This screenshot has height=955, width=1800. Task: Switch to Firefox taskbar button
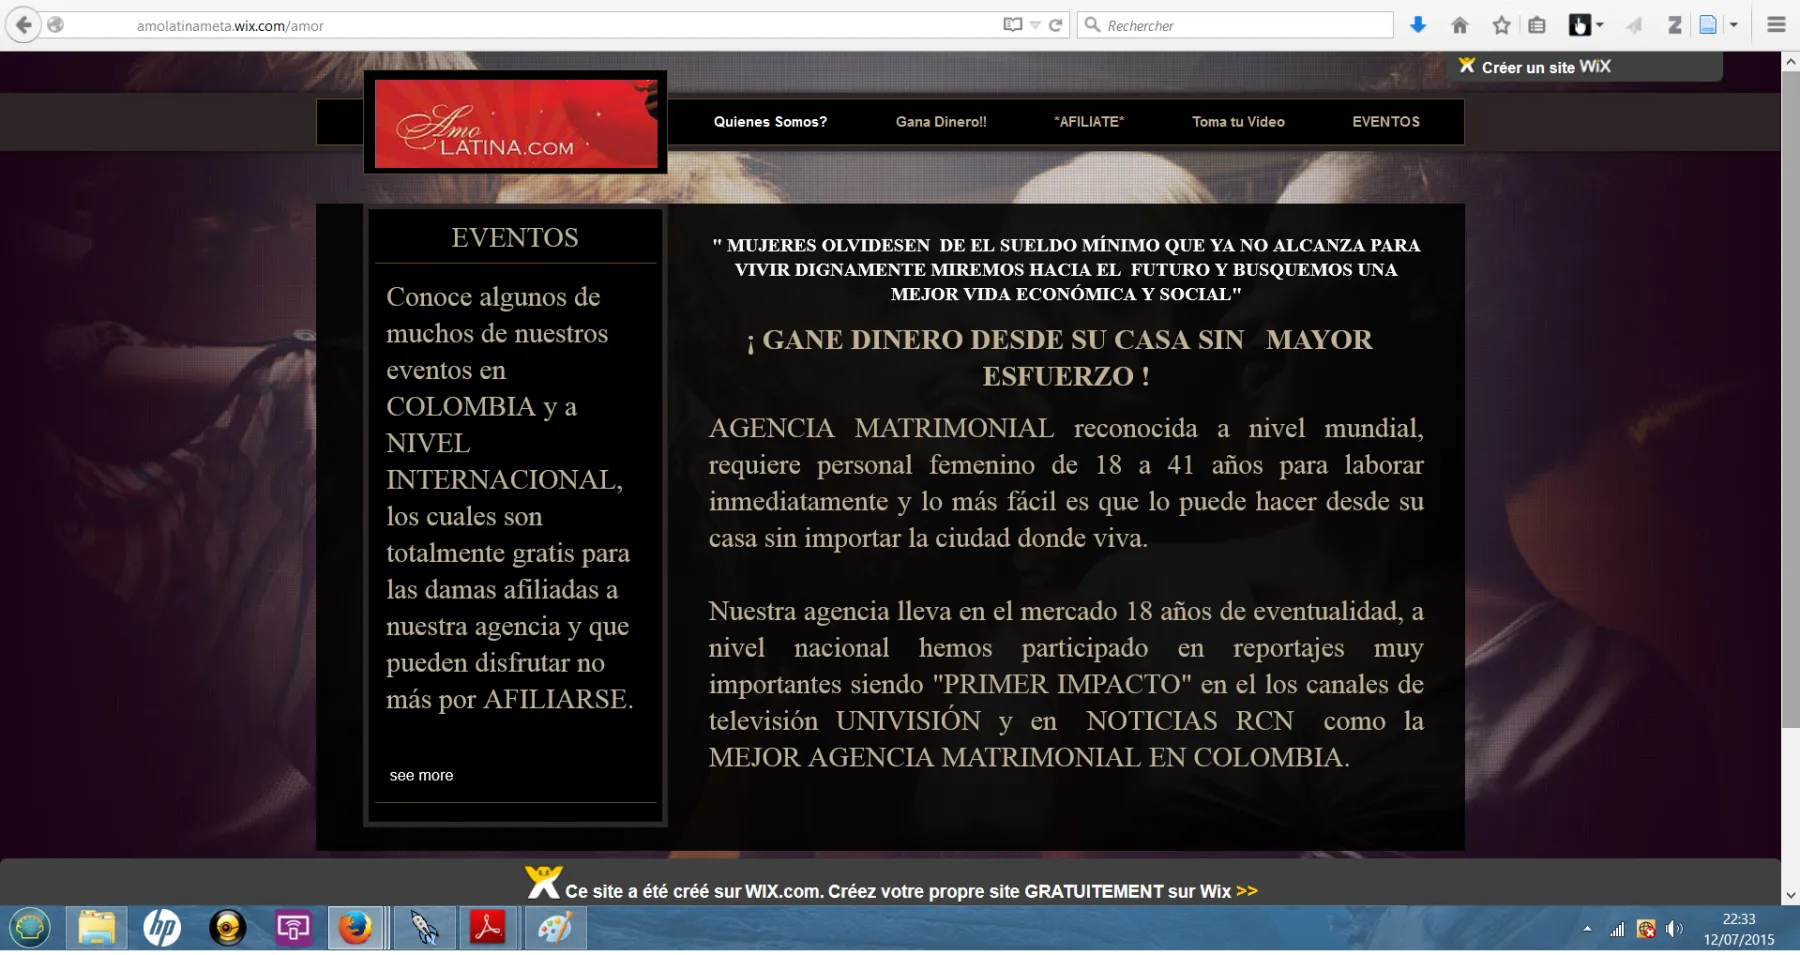click(x=357, y=928)
